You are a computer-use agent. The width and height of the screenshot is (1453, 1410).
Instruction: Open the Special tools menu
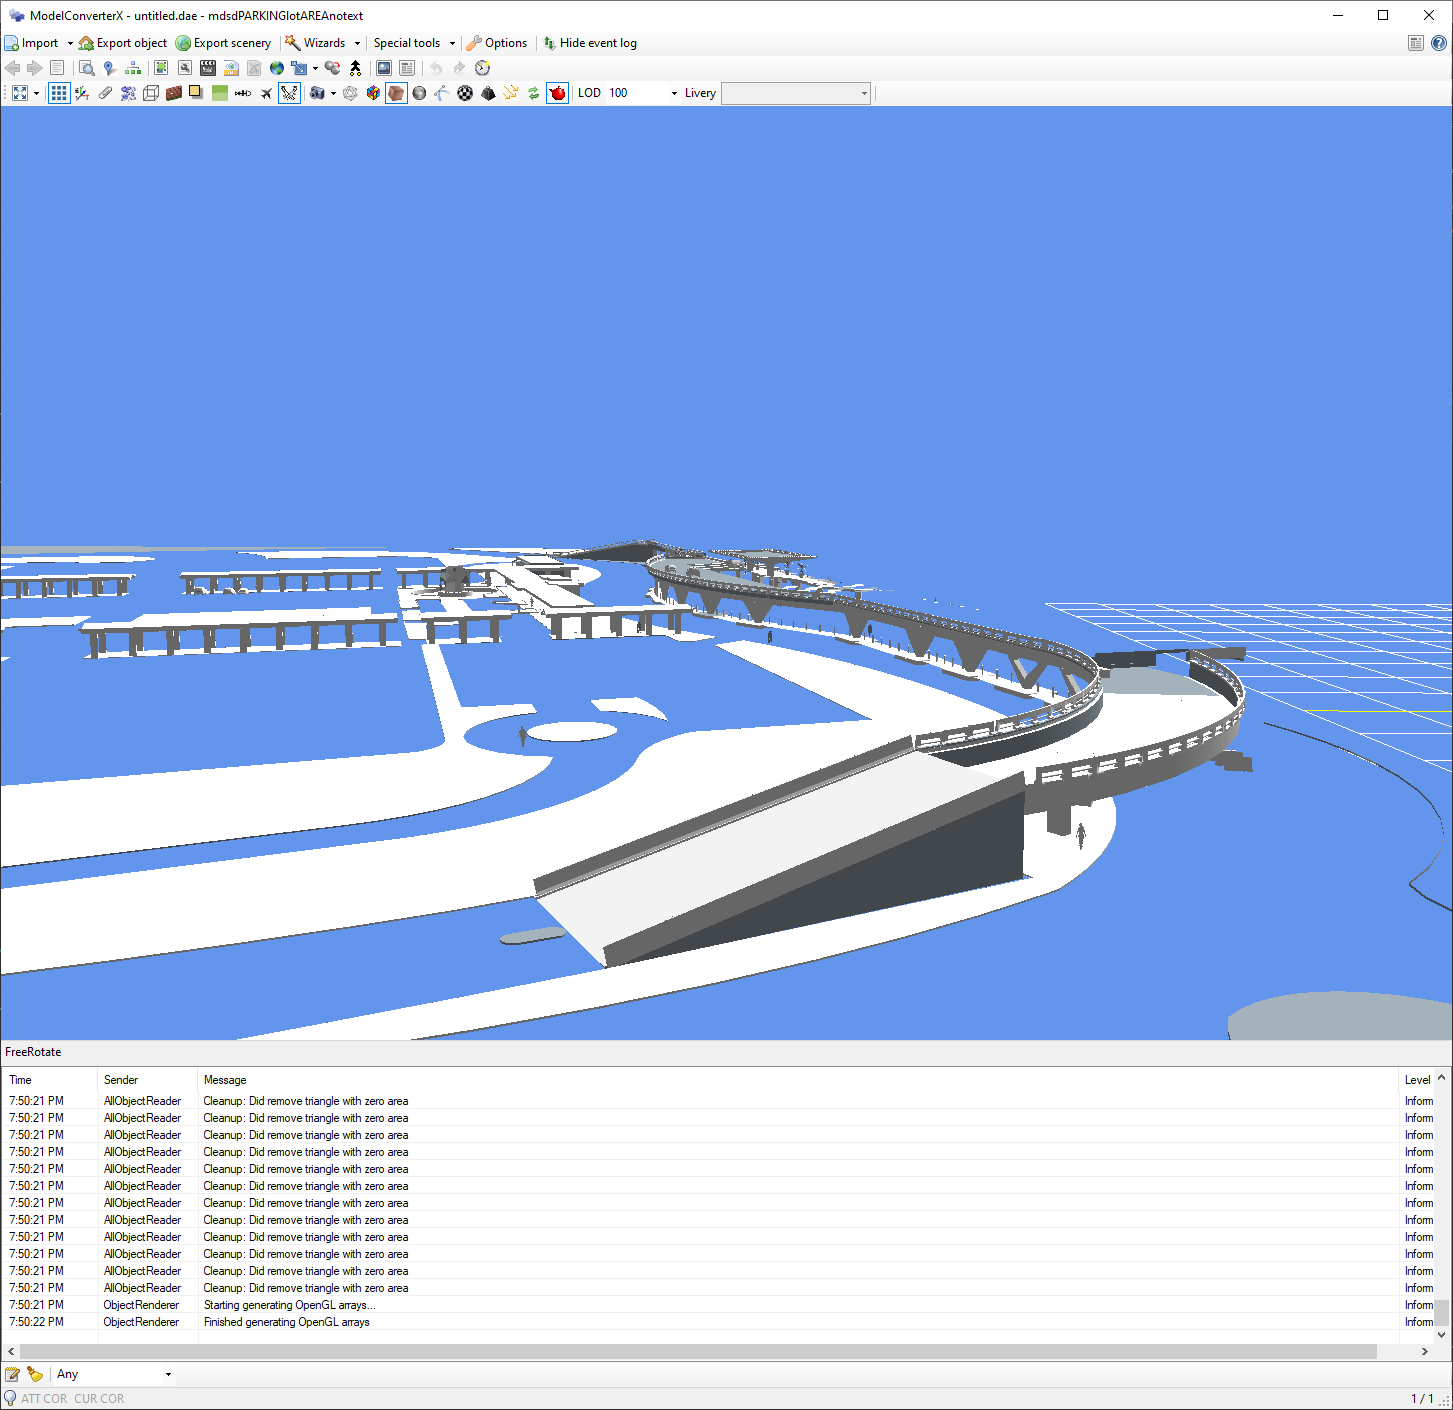point(407,43)
